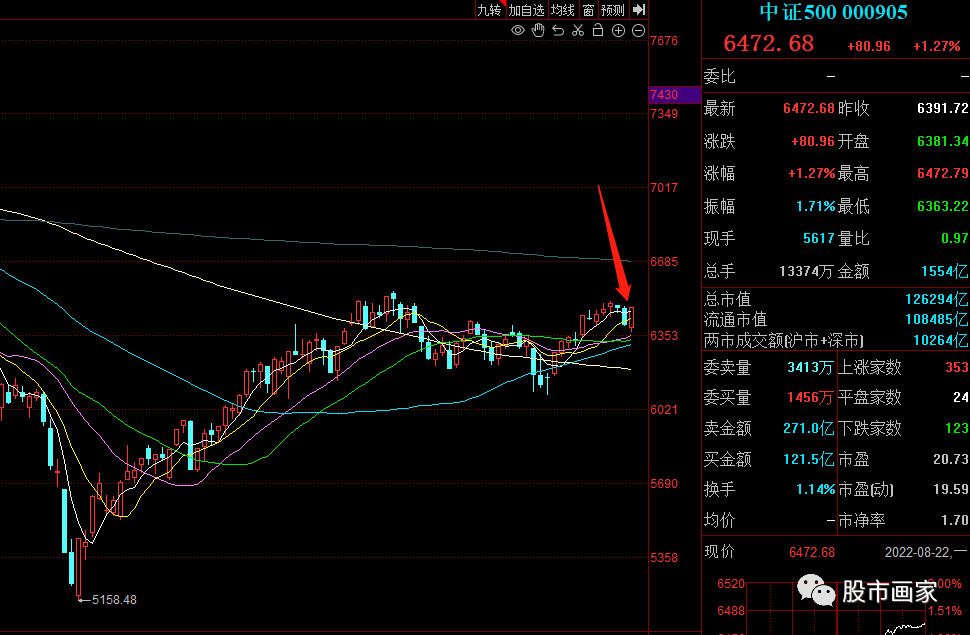The height and width of the screenshot is (635, 970).
Task: Click the 量比 0.97 value
Action: click(x=955, y=238)
